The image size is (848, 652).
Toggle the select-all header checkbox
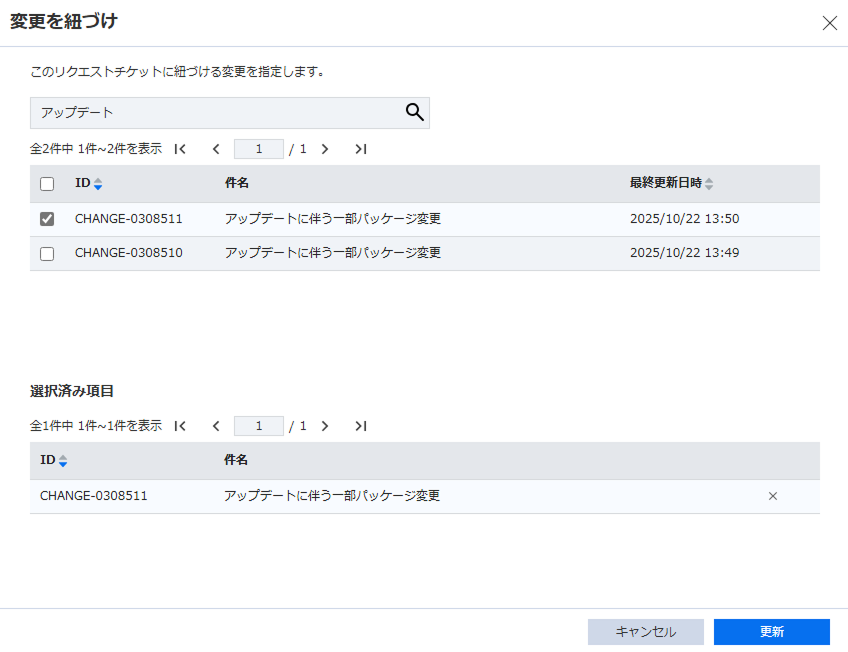[x=47, y=184]
